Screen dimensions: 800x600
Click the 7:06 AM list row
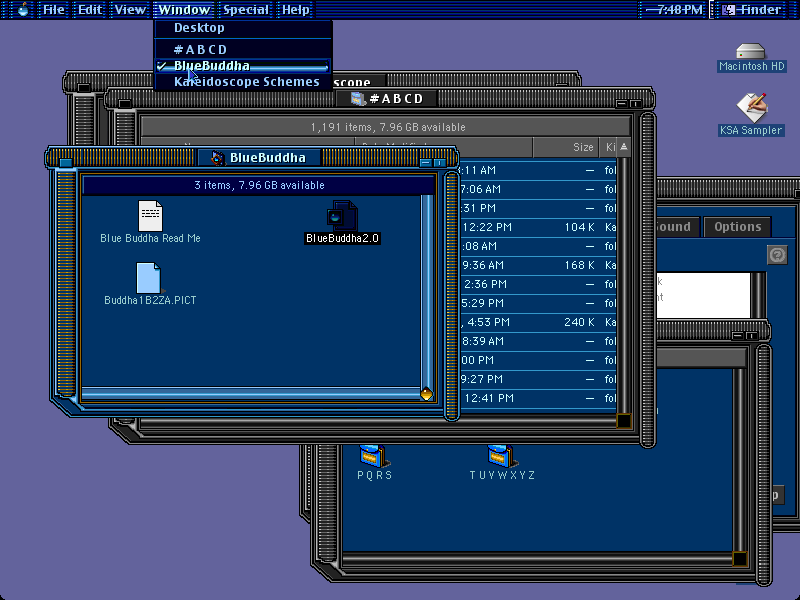coord(538,189)
